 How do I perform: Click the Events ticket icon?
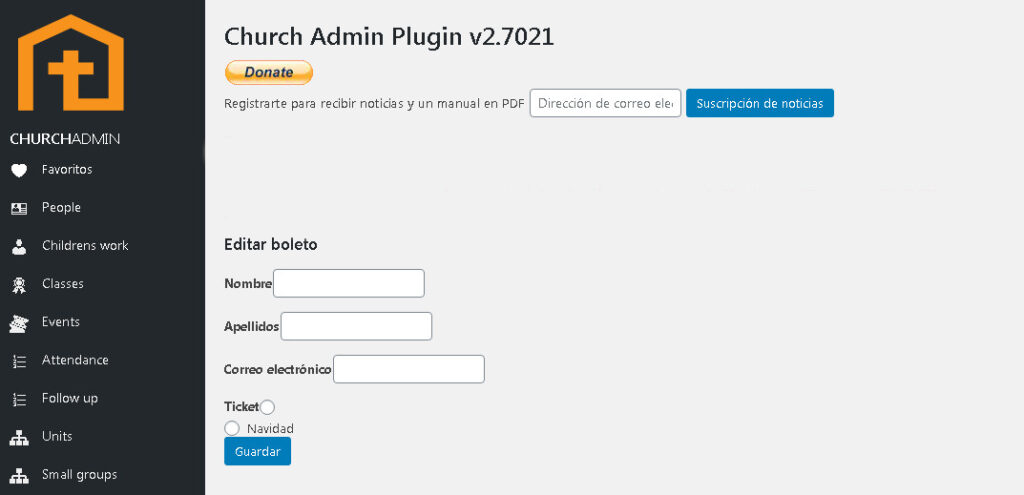18,323
